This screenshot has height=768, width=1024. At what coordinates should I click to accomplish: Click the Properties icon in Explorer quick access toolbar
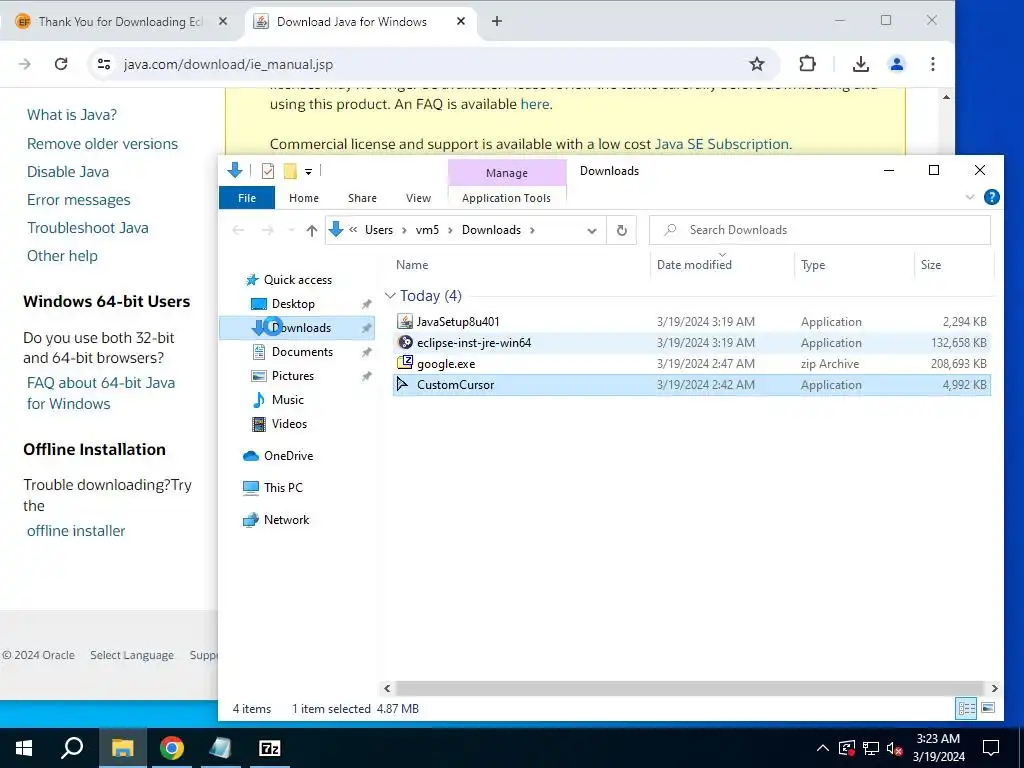click(268, 171)
